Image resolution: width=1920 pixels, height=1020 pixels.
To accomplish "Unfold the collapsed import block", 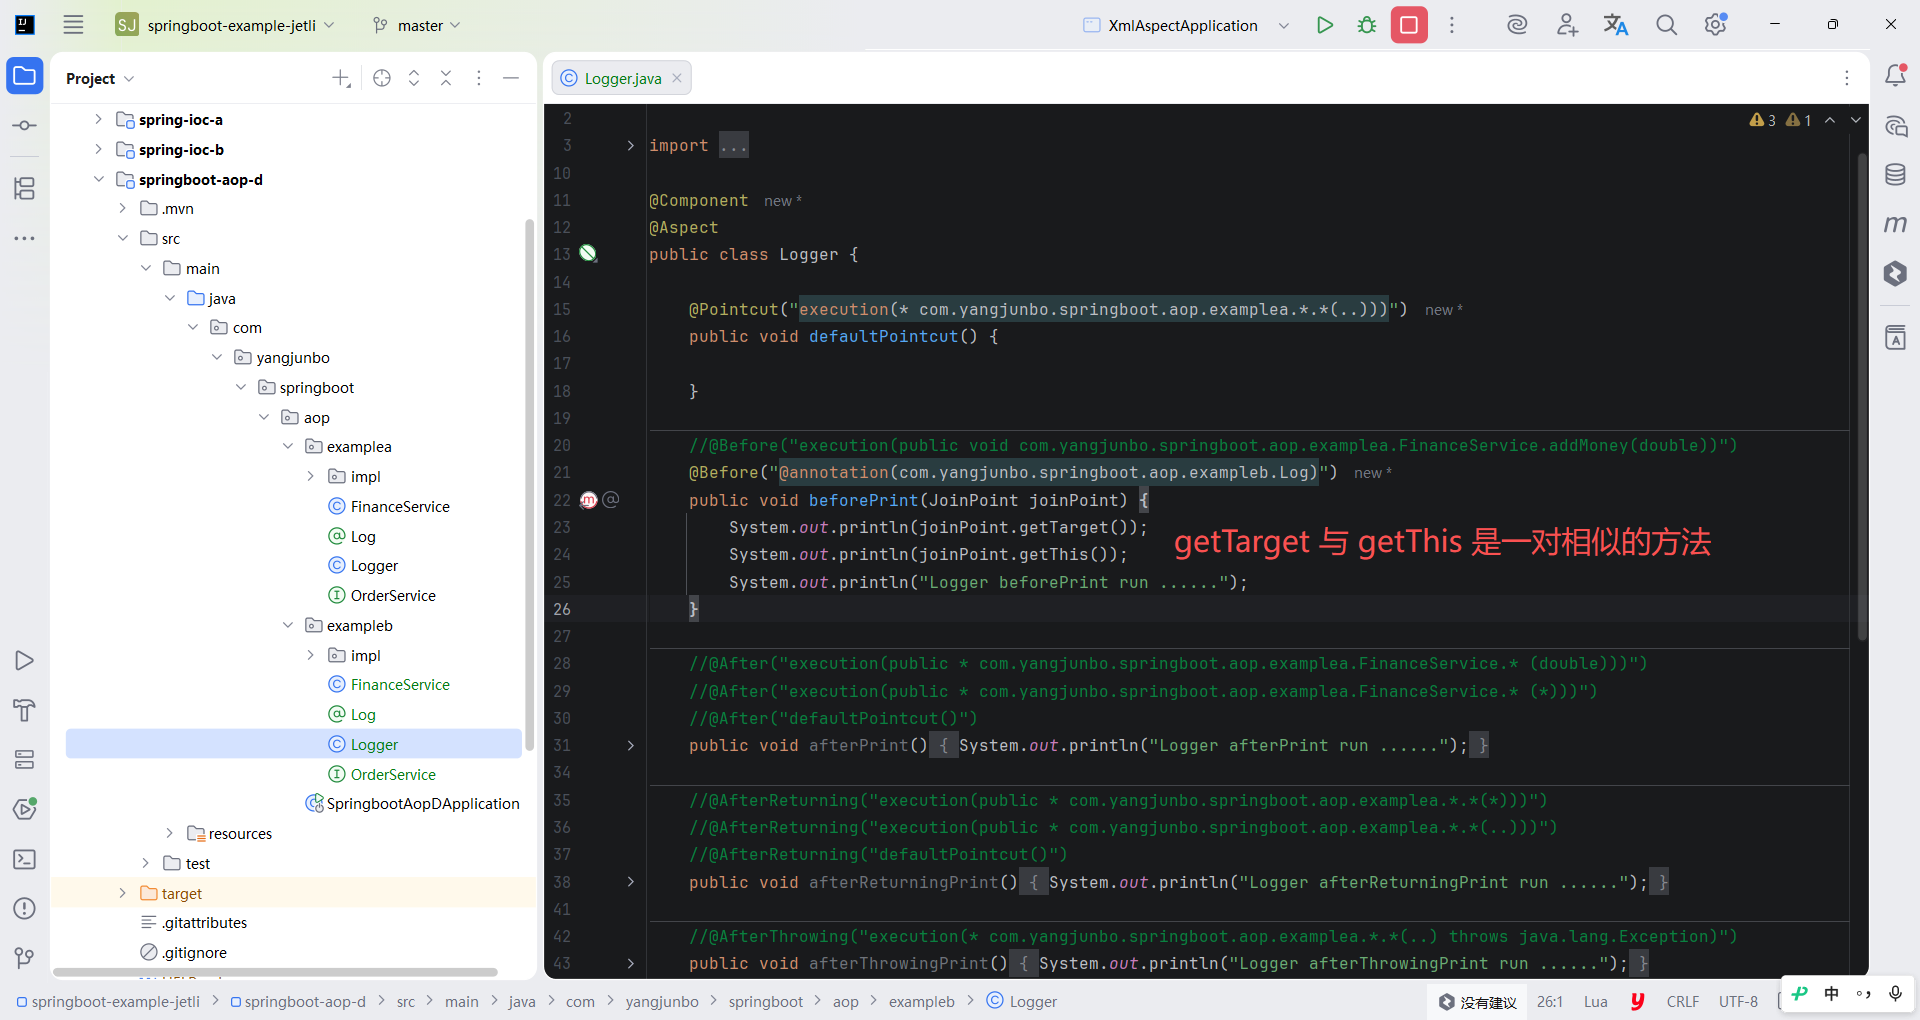I will [630, 146].
